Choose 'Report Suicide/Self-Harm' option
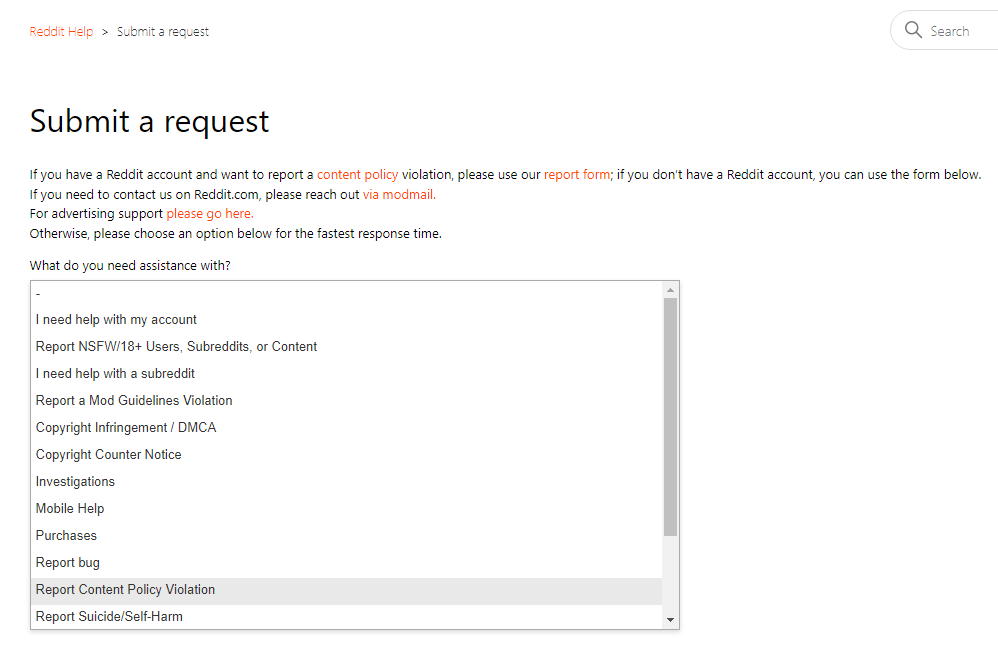 tap(346, 617)
